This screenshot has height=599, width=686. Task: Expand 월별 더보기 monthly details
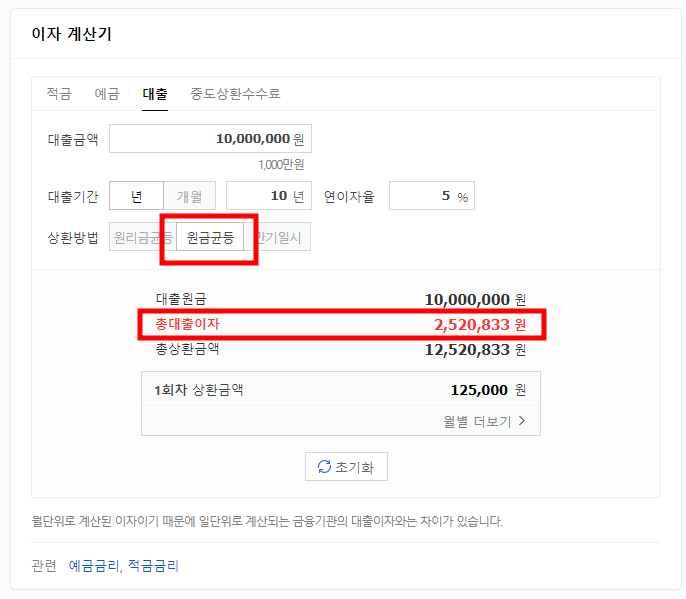484,421
